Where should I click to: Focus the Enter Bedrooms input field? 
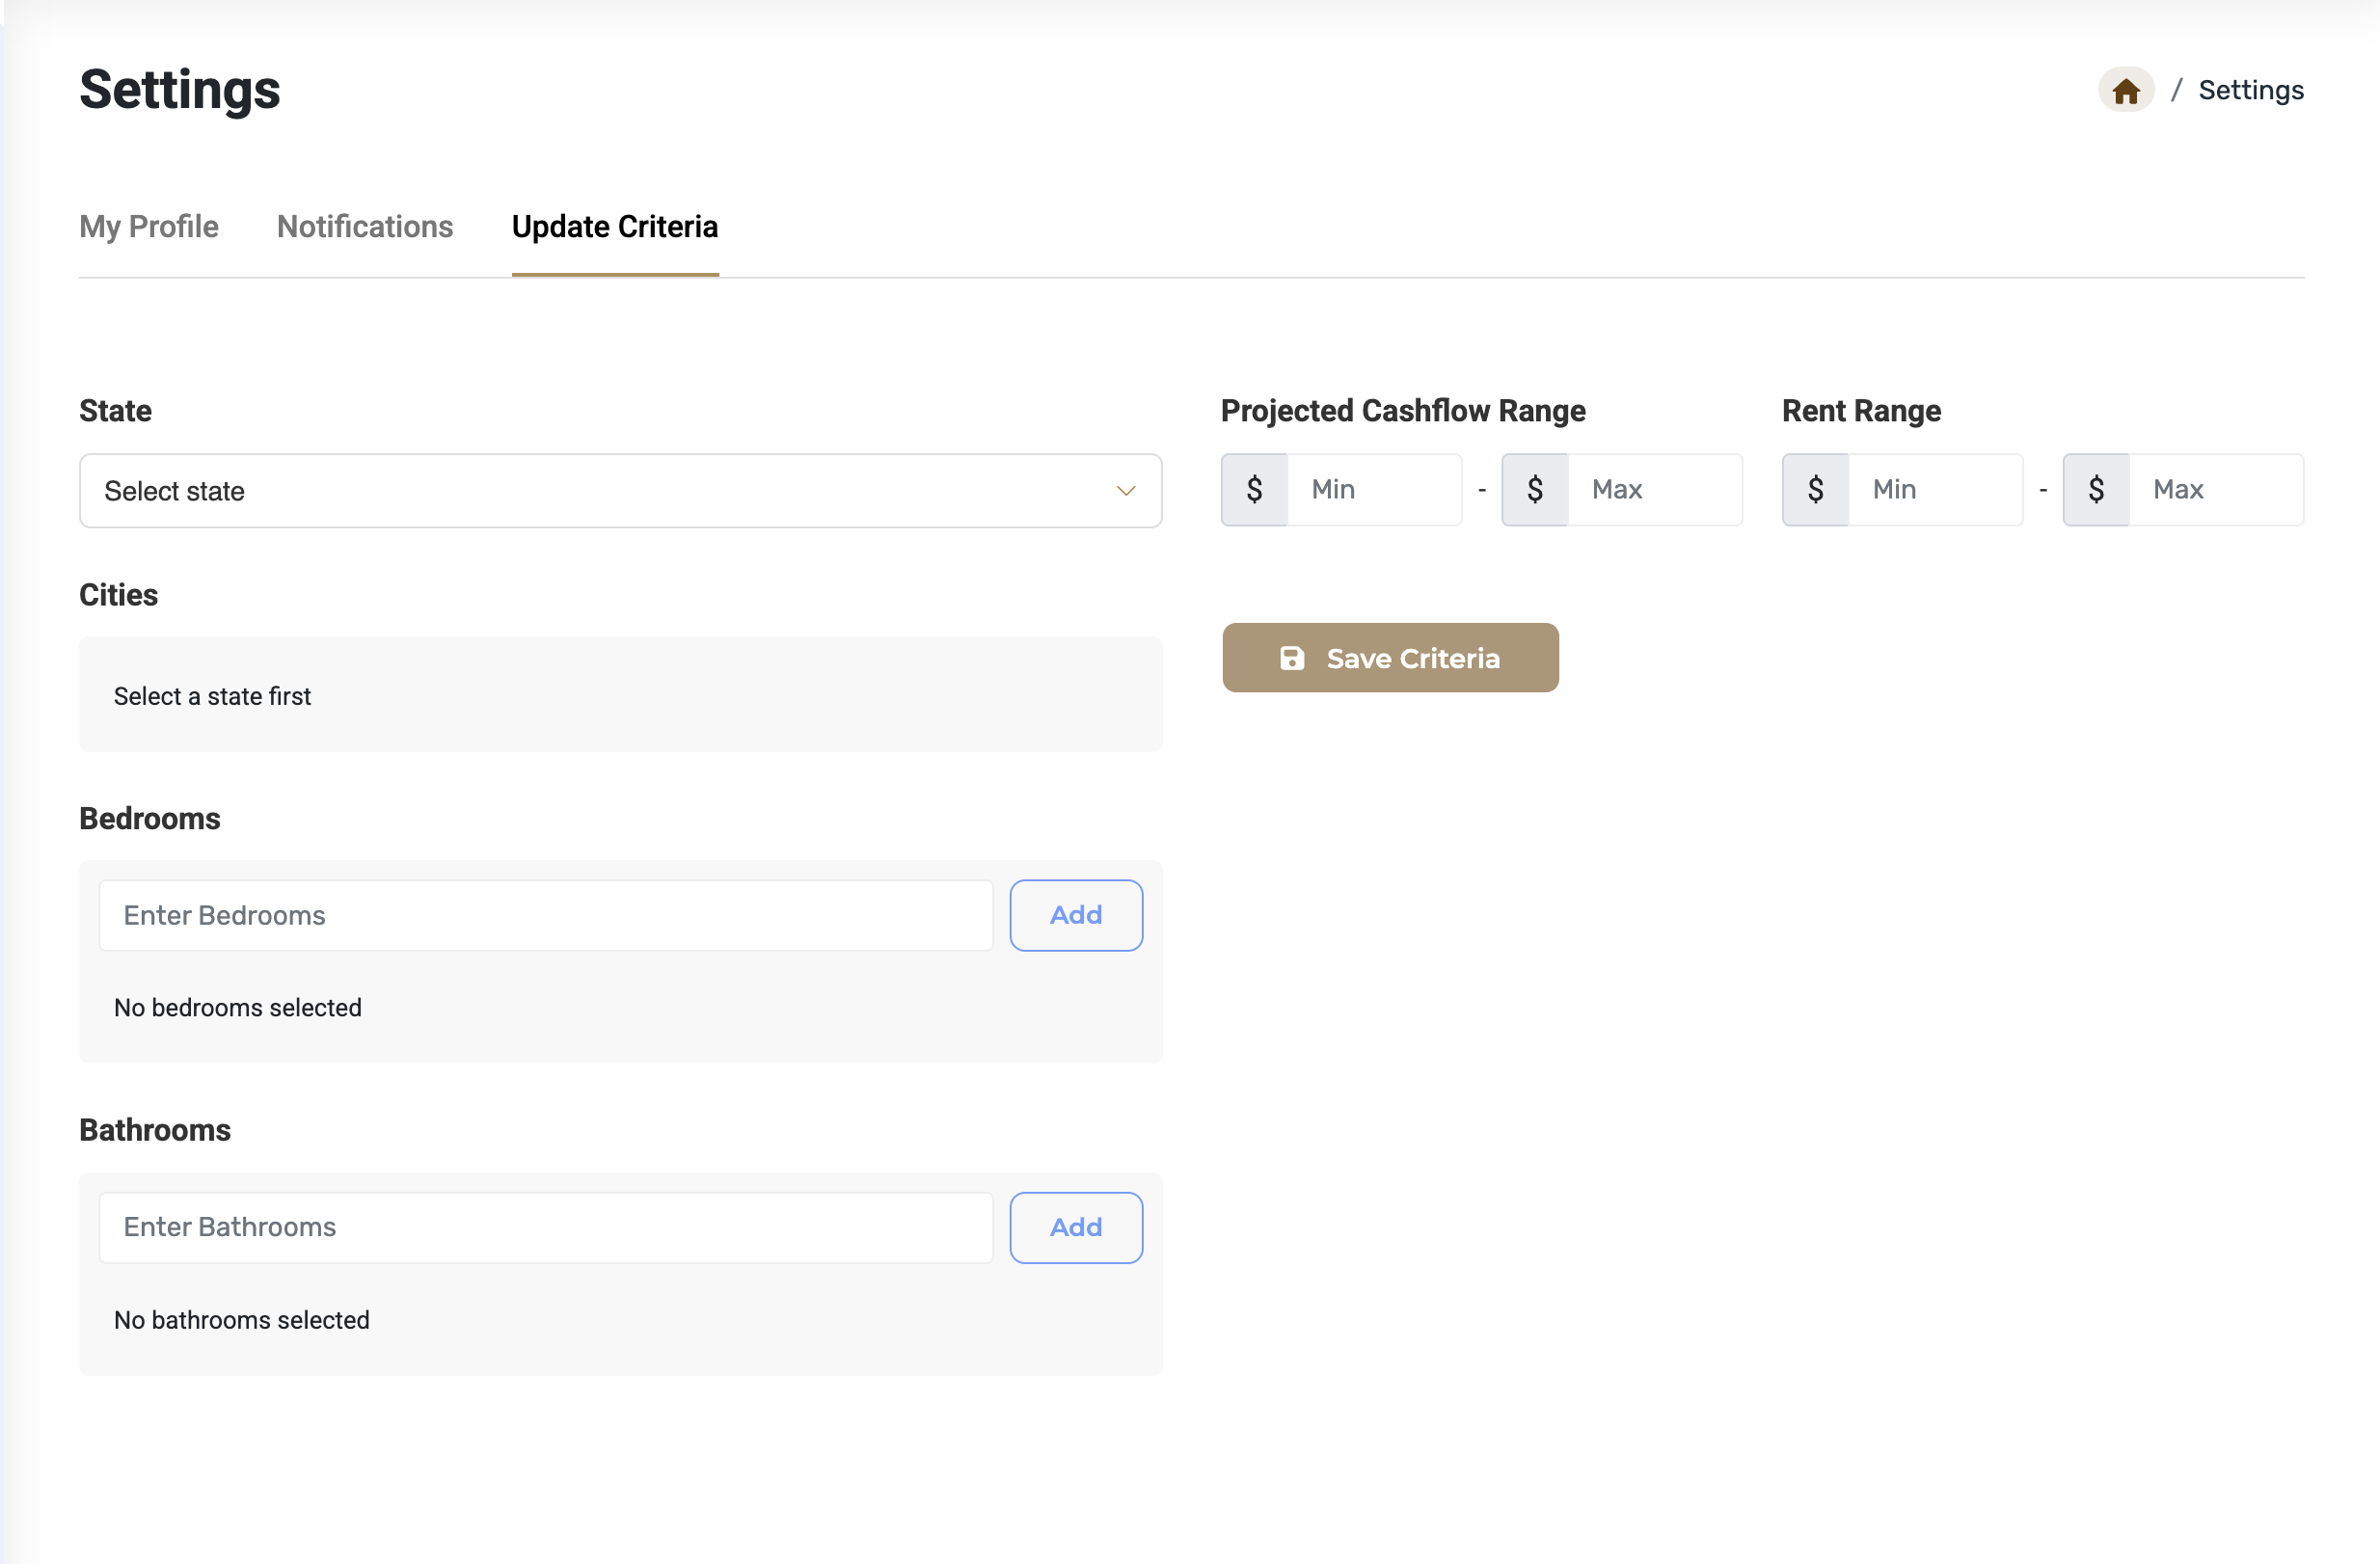(545, 915)
